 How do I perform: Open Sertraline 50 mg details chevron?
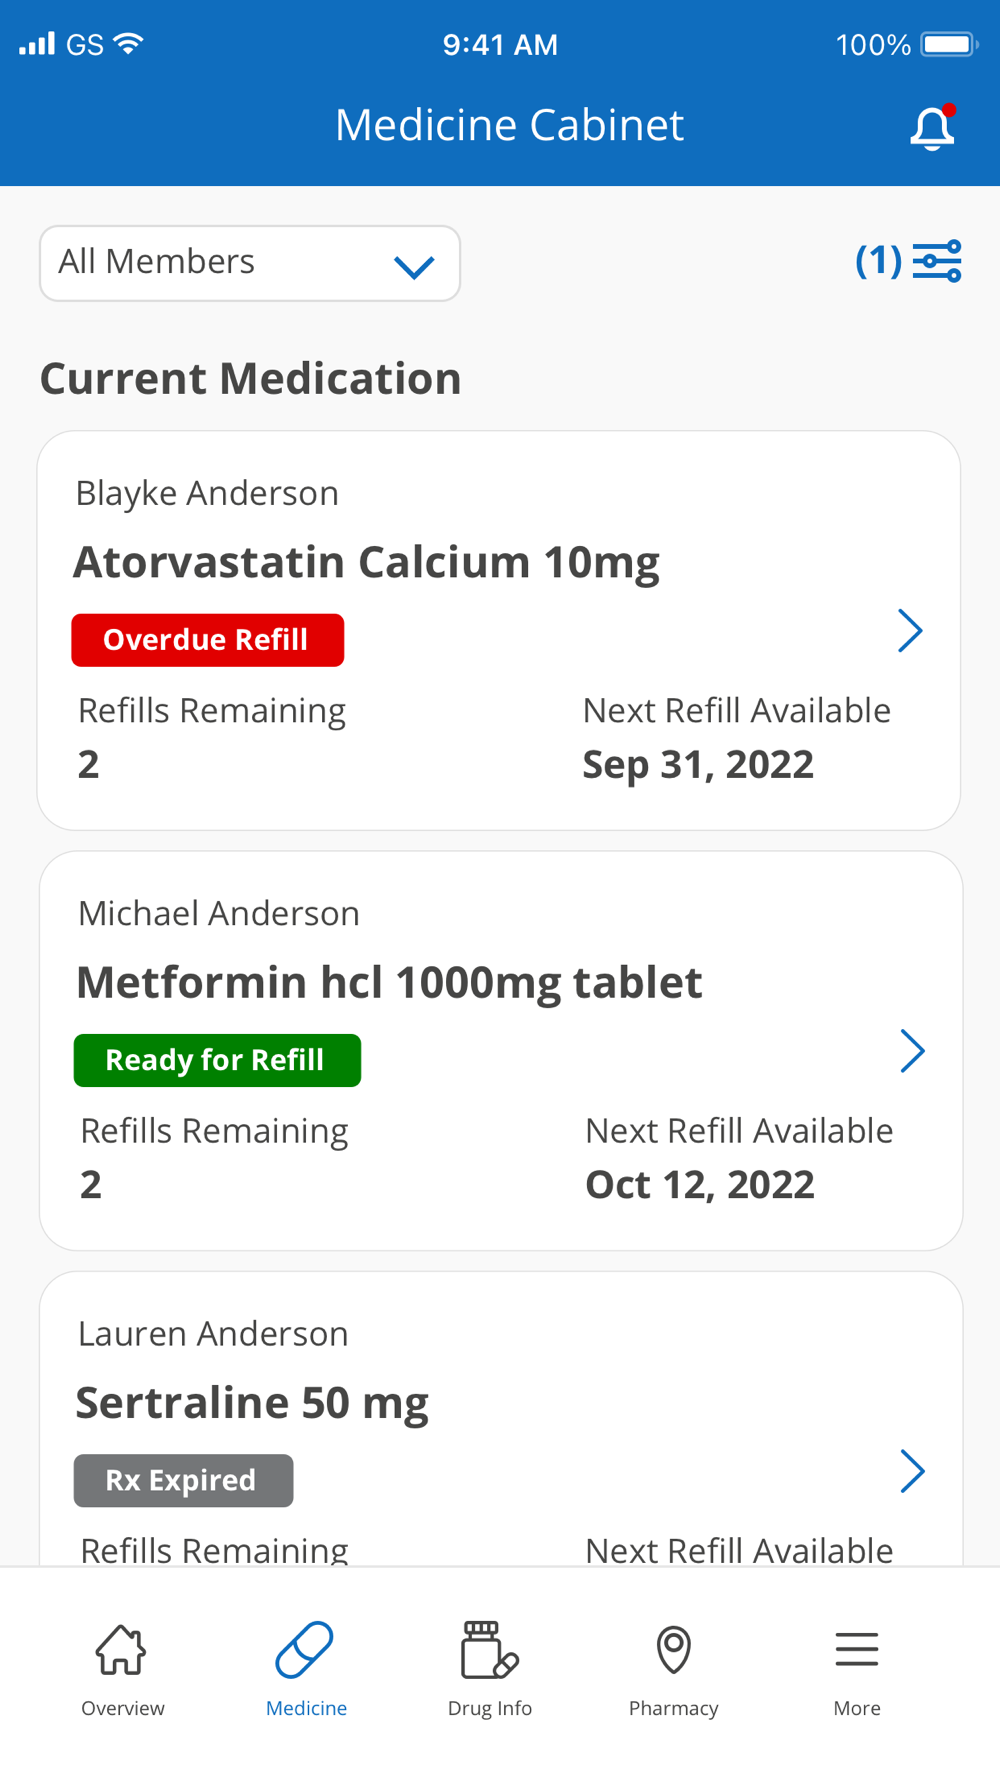tap(911, 1471)
